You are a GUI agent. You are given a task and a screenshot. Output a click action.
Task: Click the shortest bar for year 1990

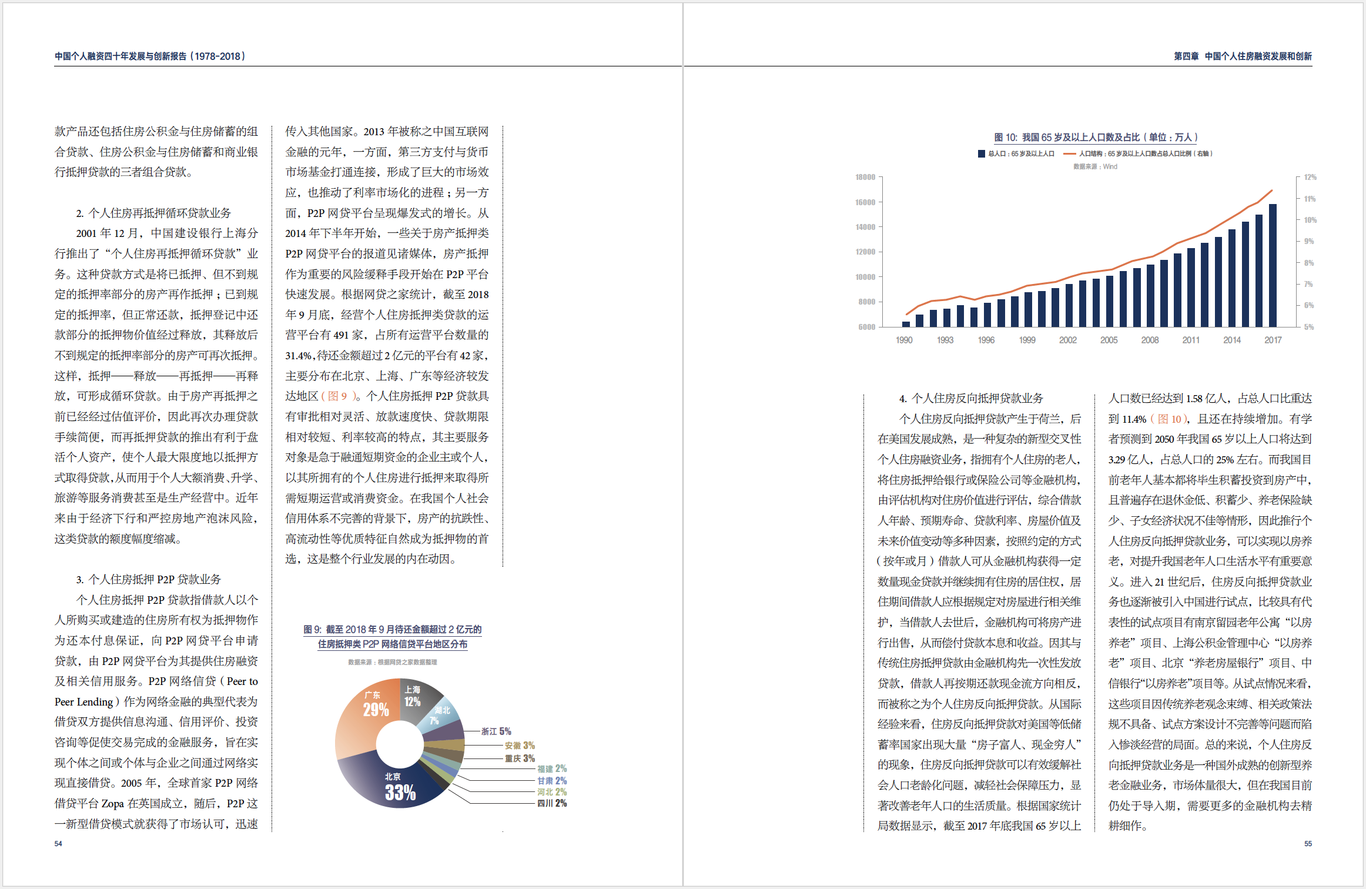tap(906, 324)
